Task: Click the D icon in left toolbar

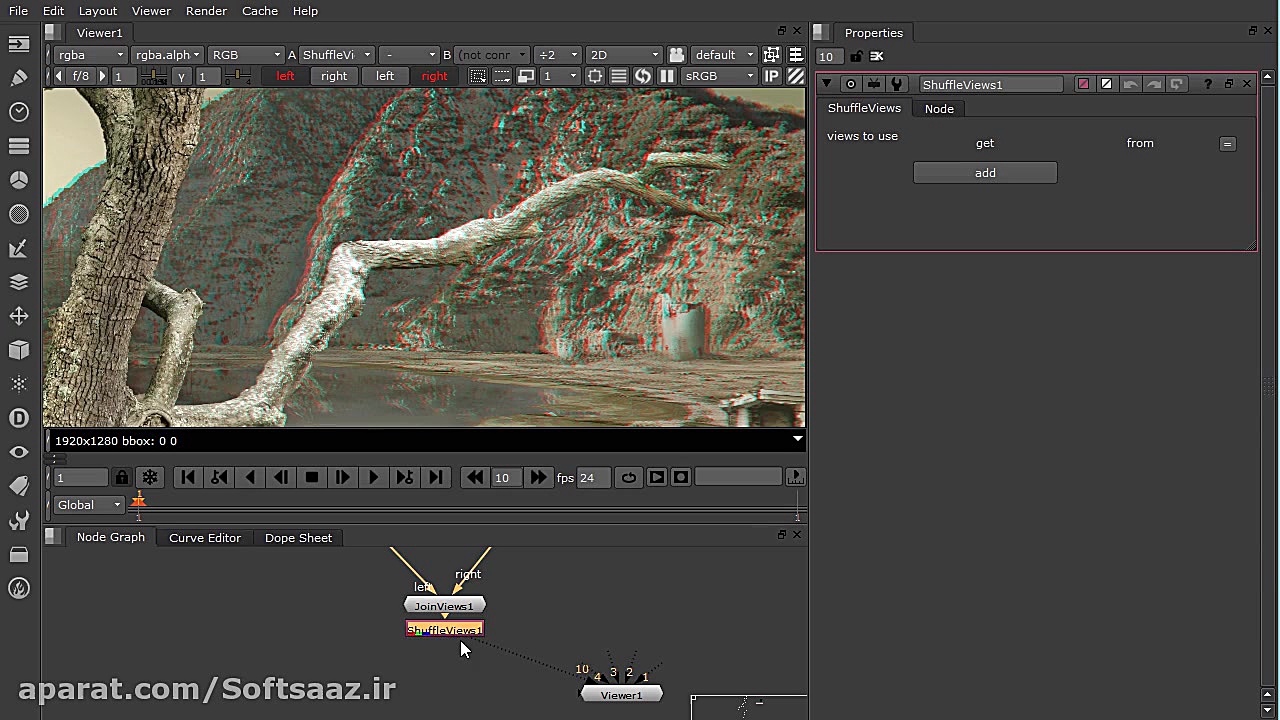Action: [x=18, y=418]
